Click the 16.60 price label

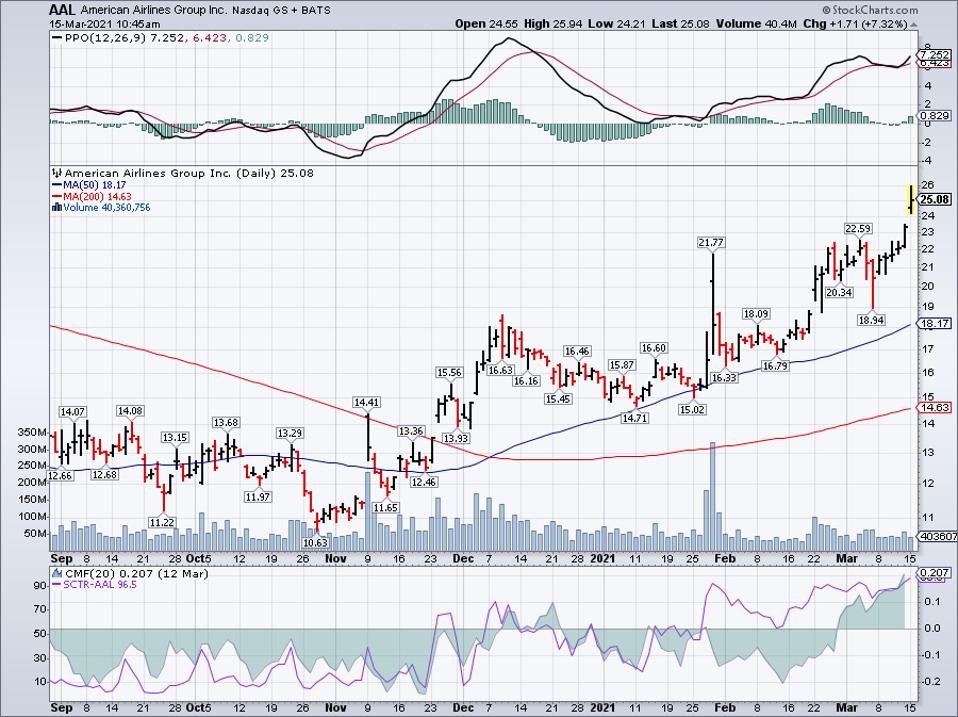[x=653, y=348]
